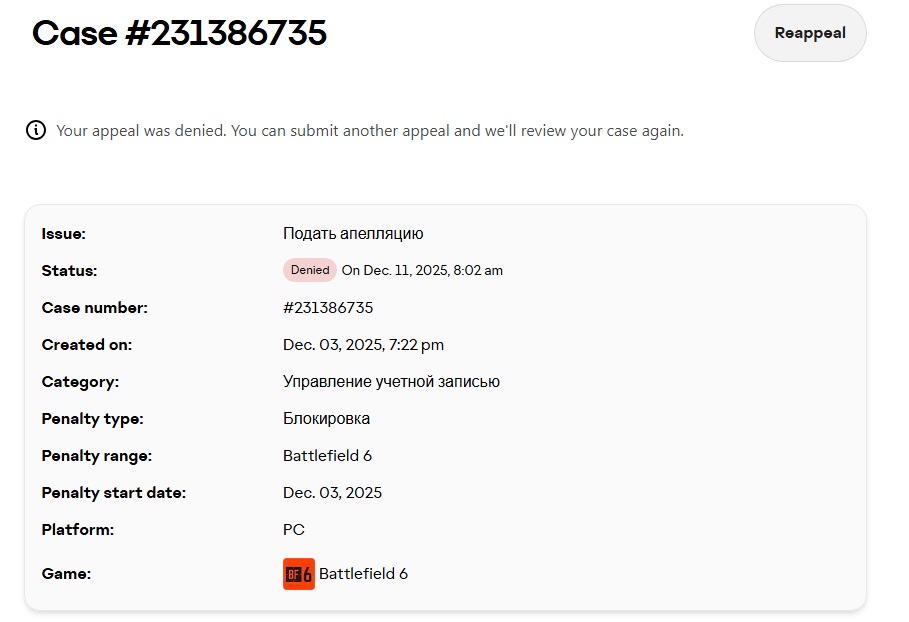Click the Battlefield 6 game icon

[299, 574]
